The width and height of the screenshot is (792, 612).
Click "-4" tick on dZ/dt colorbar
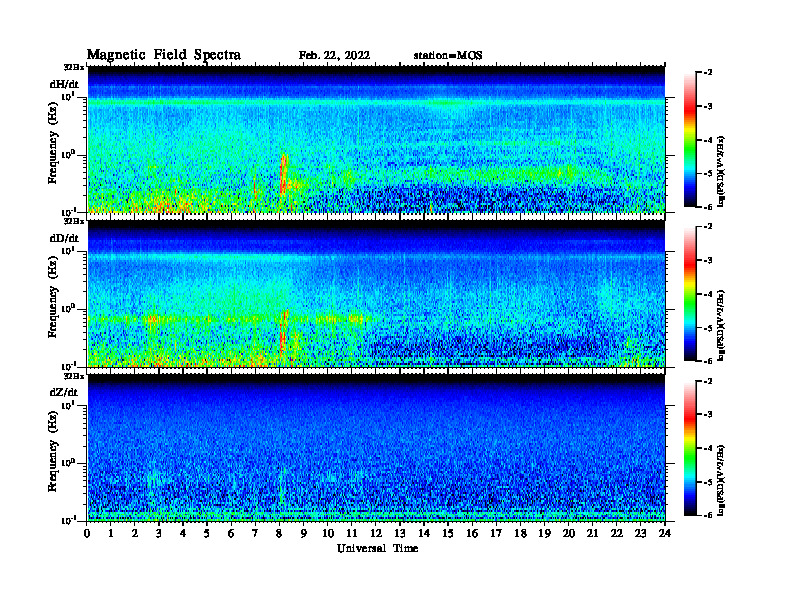point(708,448)
